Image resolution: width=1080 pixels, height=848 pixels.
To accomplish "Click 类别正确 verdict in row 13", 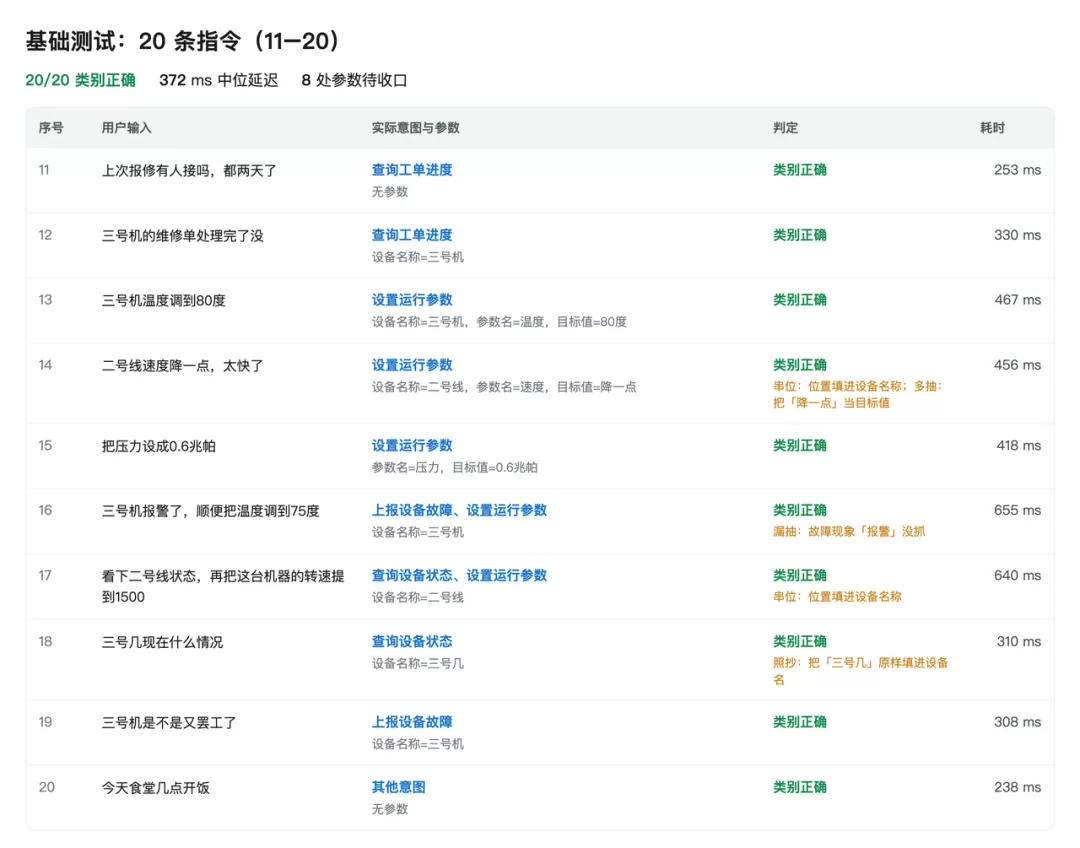I will pos(800,300).
